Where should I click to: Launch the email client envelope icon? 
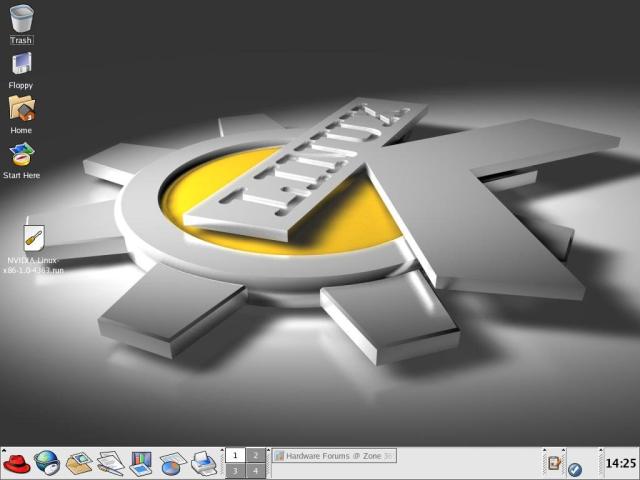(78, 463)
